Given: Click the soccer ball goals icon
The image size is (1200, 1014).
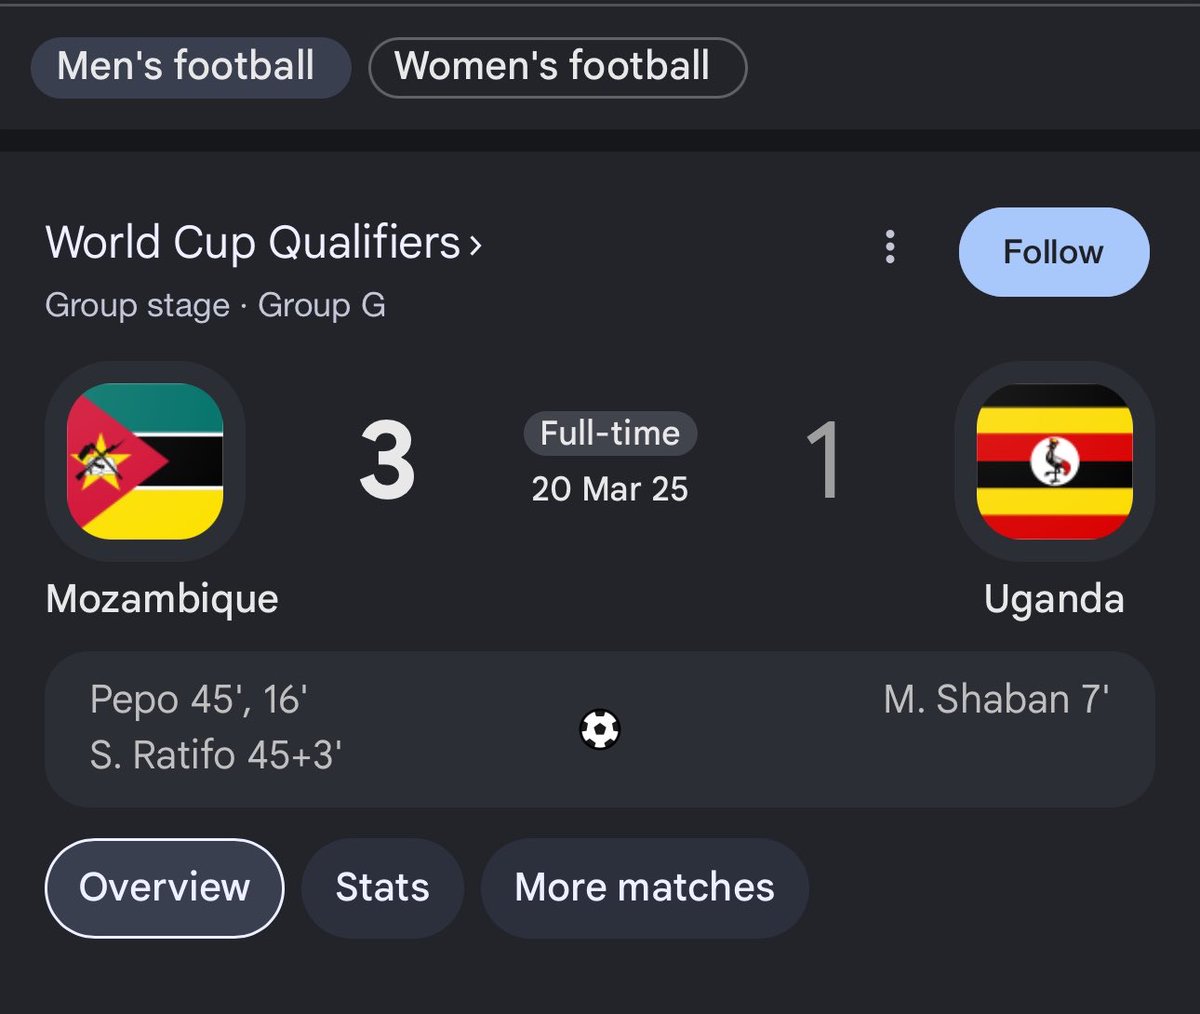Looking at the screenshot, I should (600, 729).
